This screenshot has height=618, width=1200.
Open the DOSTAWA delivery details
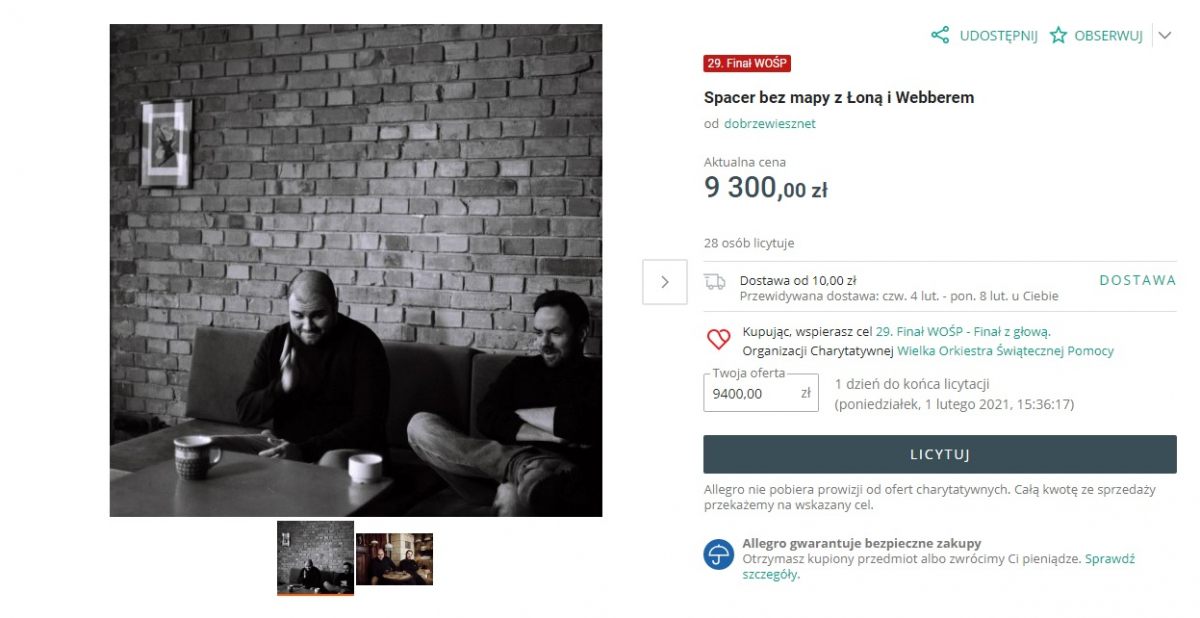1138,280
